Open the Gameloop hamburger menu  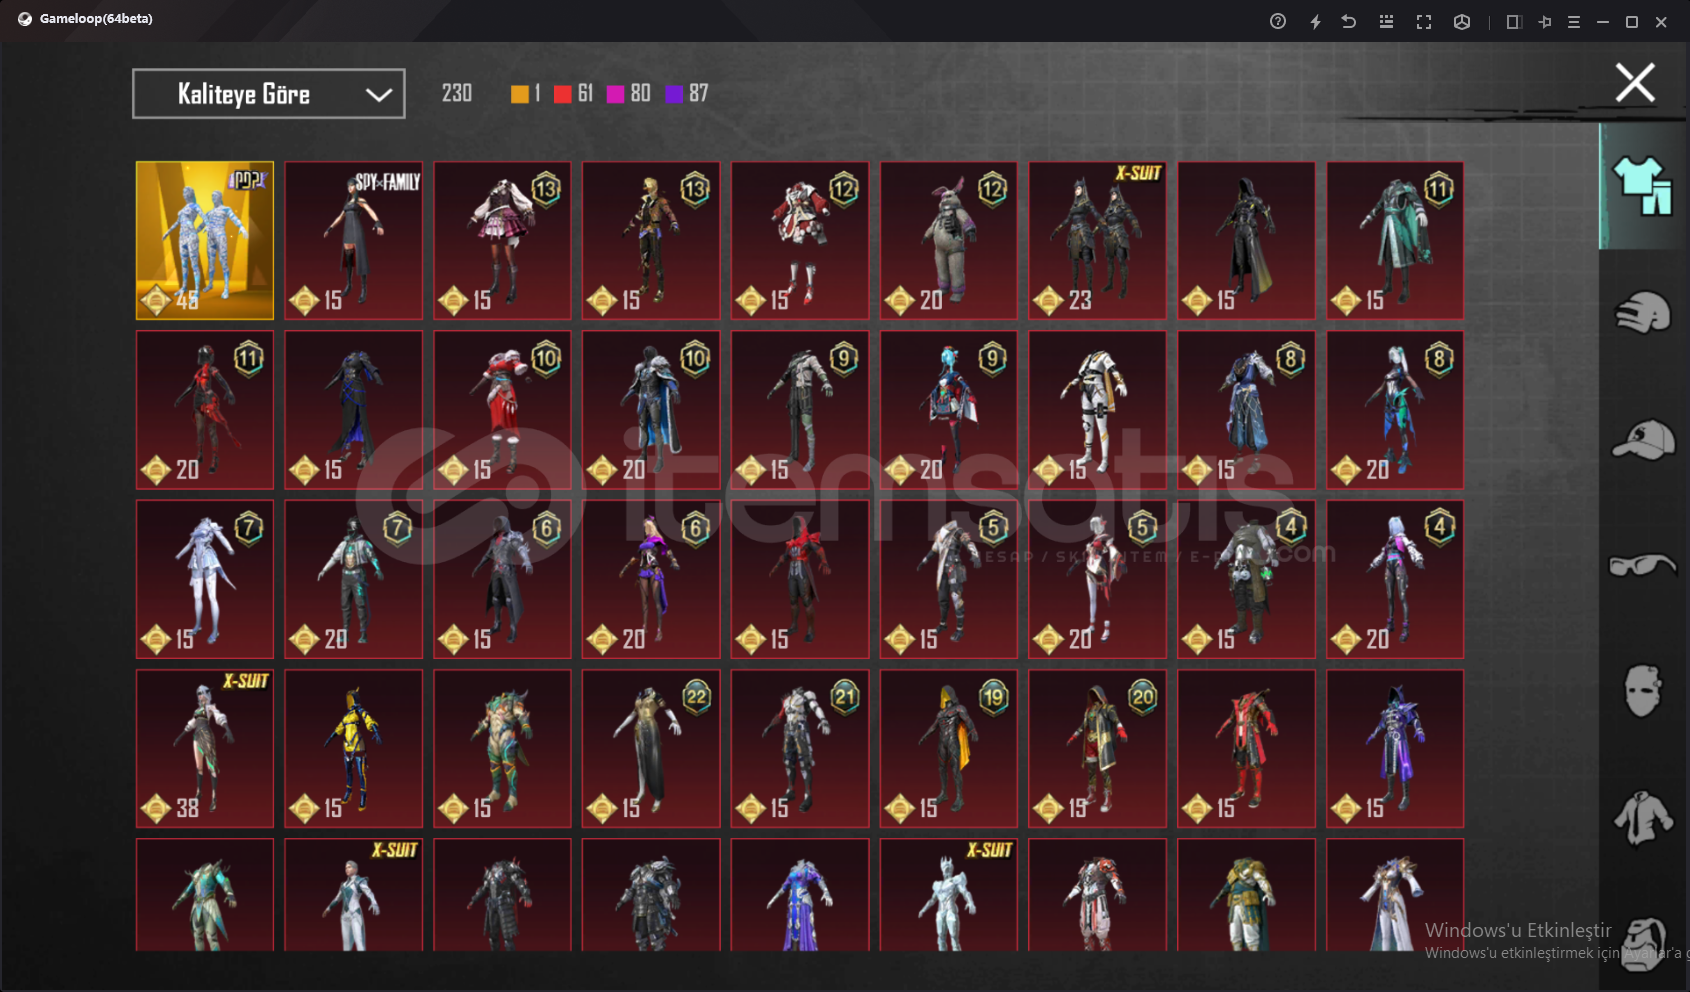click(1574, 21)
